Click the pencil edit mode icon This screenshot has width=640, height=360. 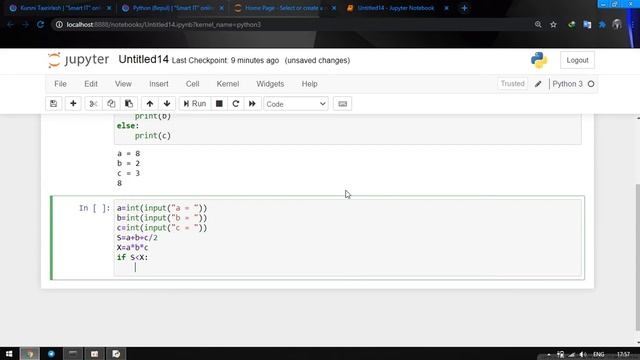coord(538,84)
